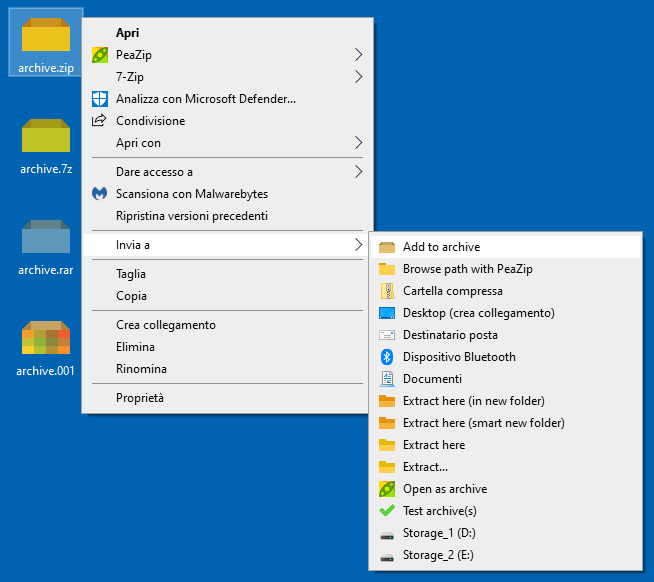The height and width of the screenshot is (582, 654).
Task: Choose Ripristina versioni precedenti
Action: coord(227,216)
